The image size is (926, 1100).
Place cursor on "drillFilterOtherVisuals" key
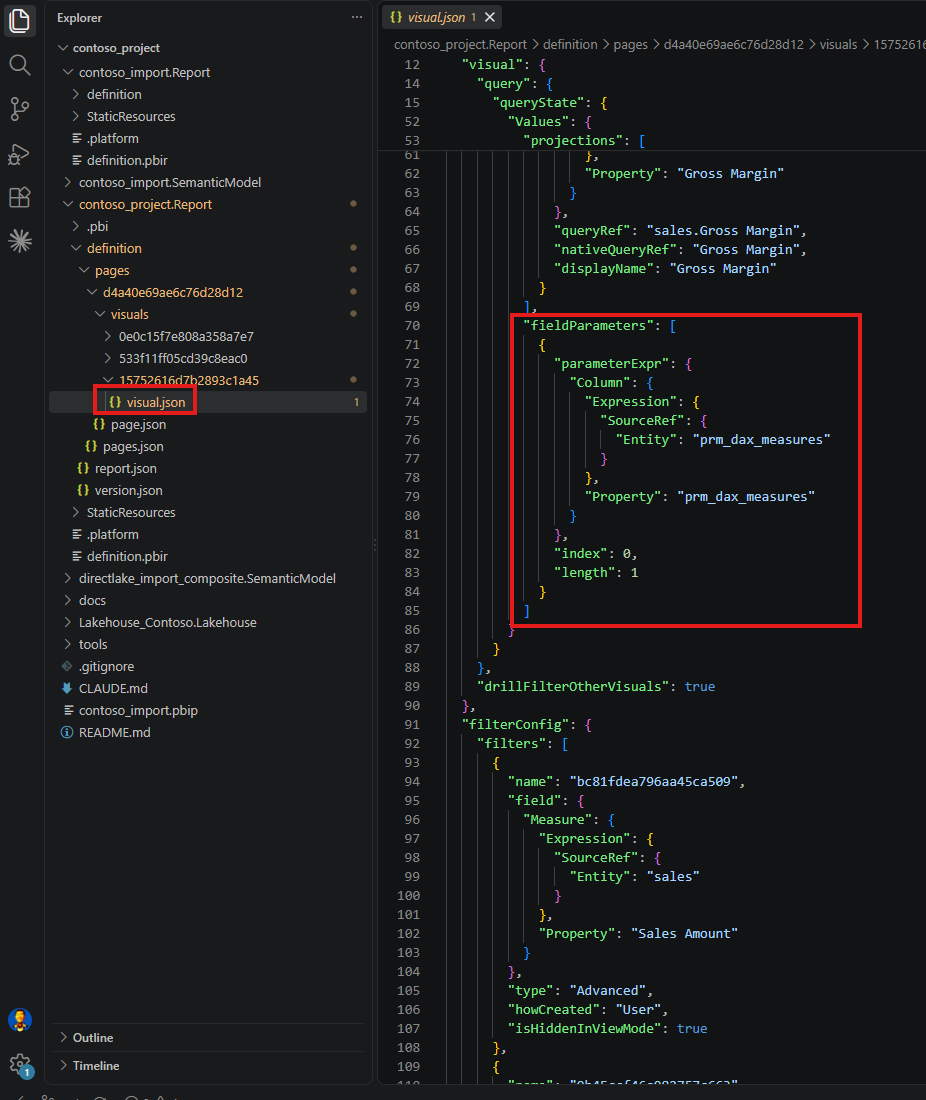pos(572,687)
